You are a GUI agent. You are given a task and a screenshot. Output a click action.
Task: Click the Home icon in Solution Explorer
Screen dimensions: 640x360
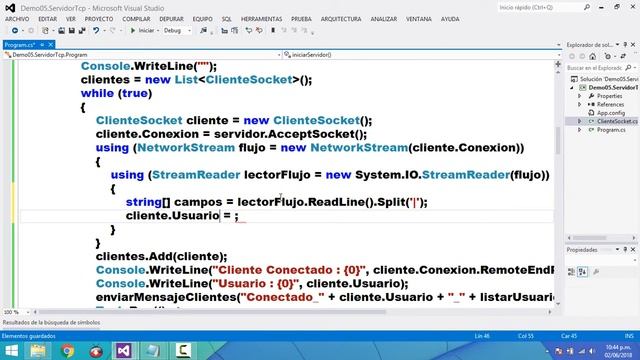[593, 56]
